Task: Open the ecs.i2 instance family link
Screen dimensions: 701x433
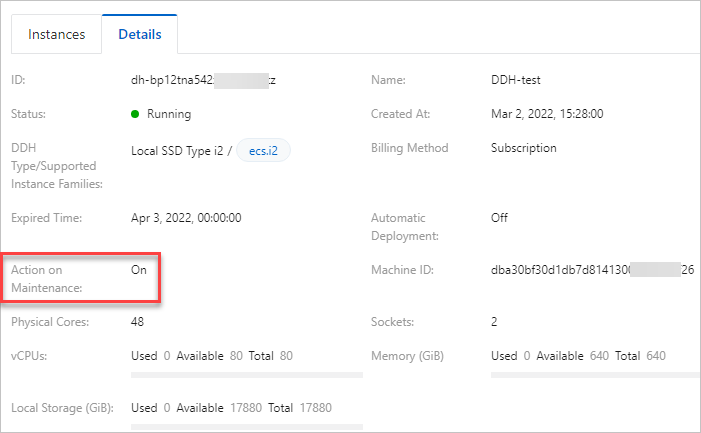Action: pos(263,151)
